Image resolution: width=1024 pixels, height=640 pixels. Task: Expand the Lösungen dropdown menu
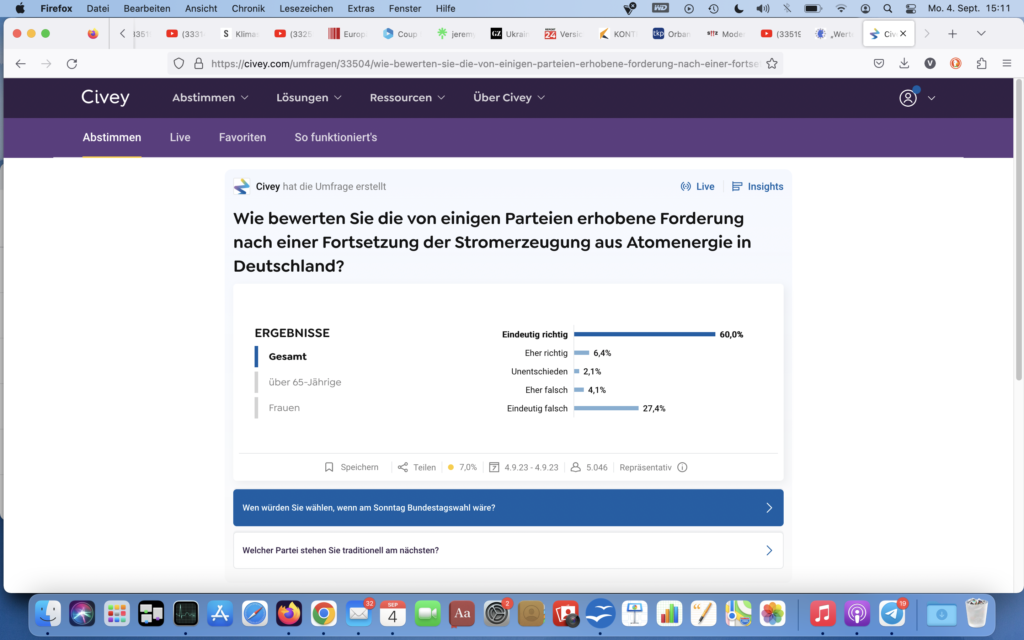tap(309, 98)
